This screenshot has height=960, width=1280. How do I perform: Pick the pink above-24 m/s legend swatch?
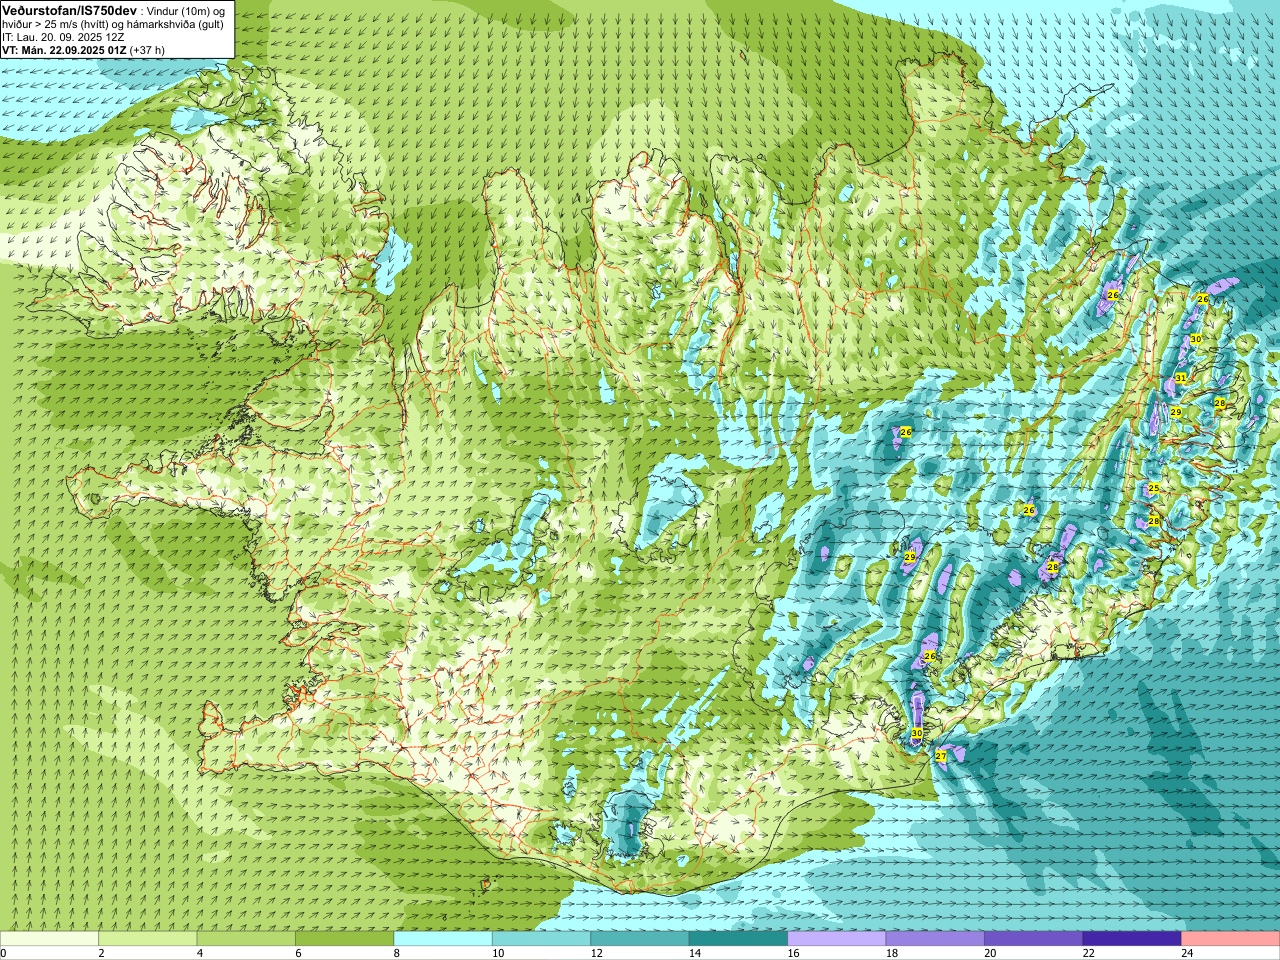(x=1231, y=939)
